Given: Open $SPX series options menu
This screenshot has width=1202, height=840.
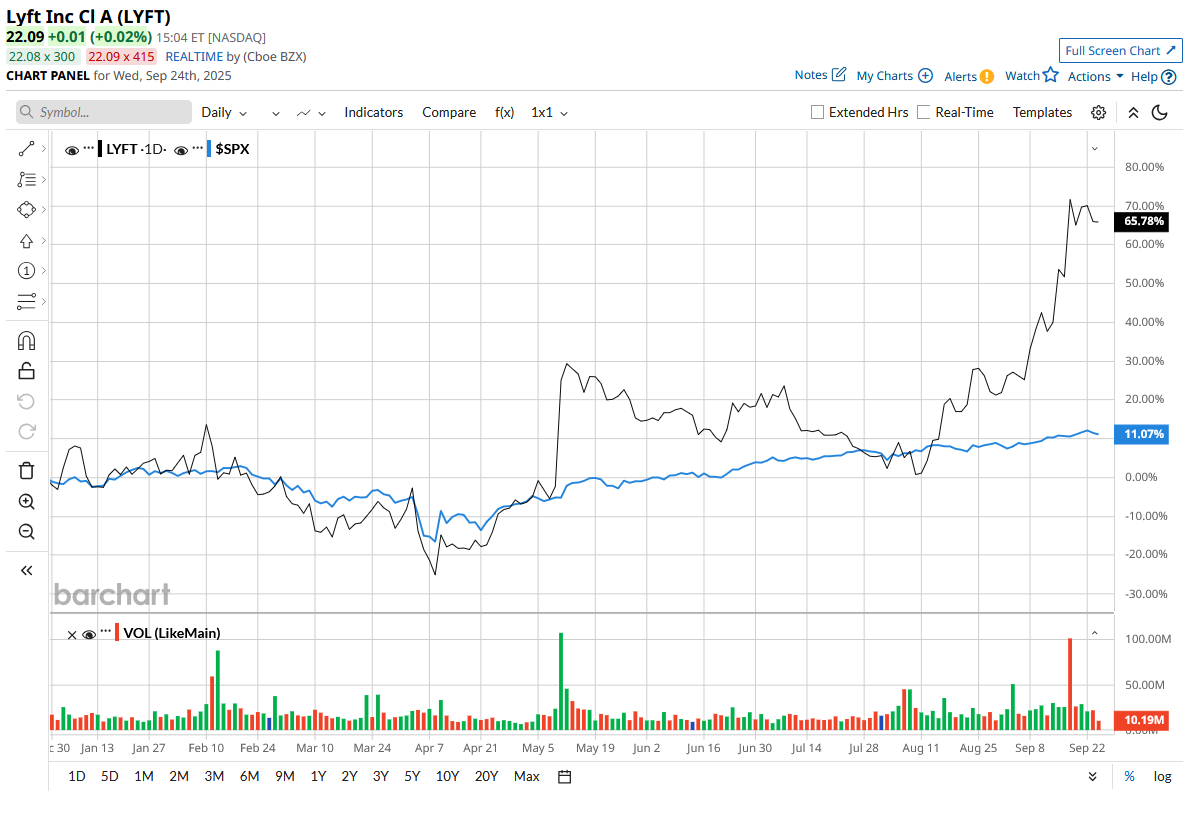Looking at the screenshot, I should point(197,148).
